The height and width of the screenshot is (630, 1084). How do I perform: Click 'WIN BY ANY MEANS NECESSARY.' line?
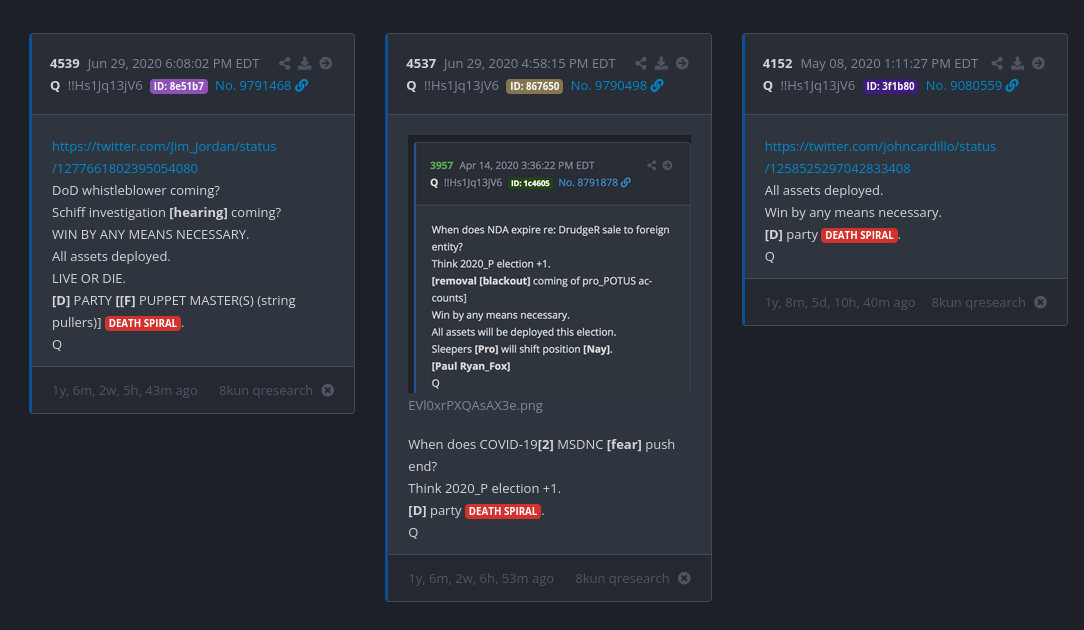click(151, 234)
